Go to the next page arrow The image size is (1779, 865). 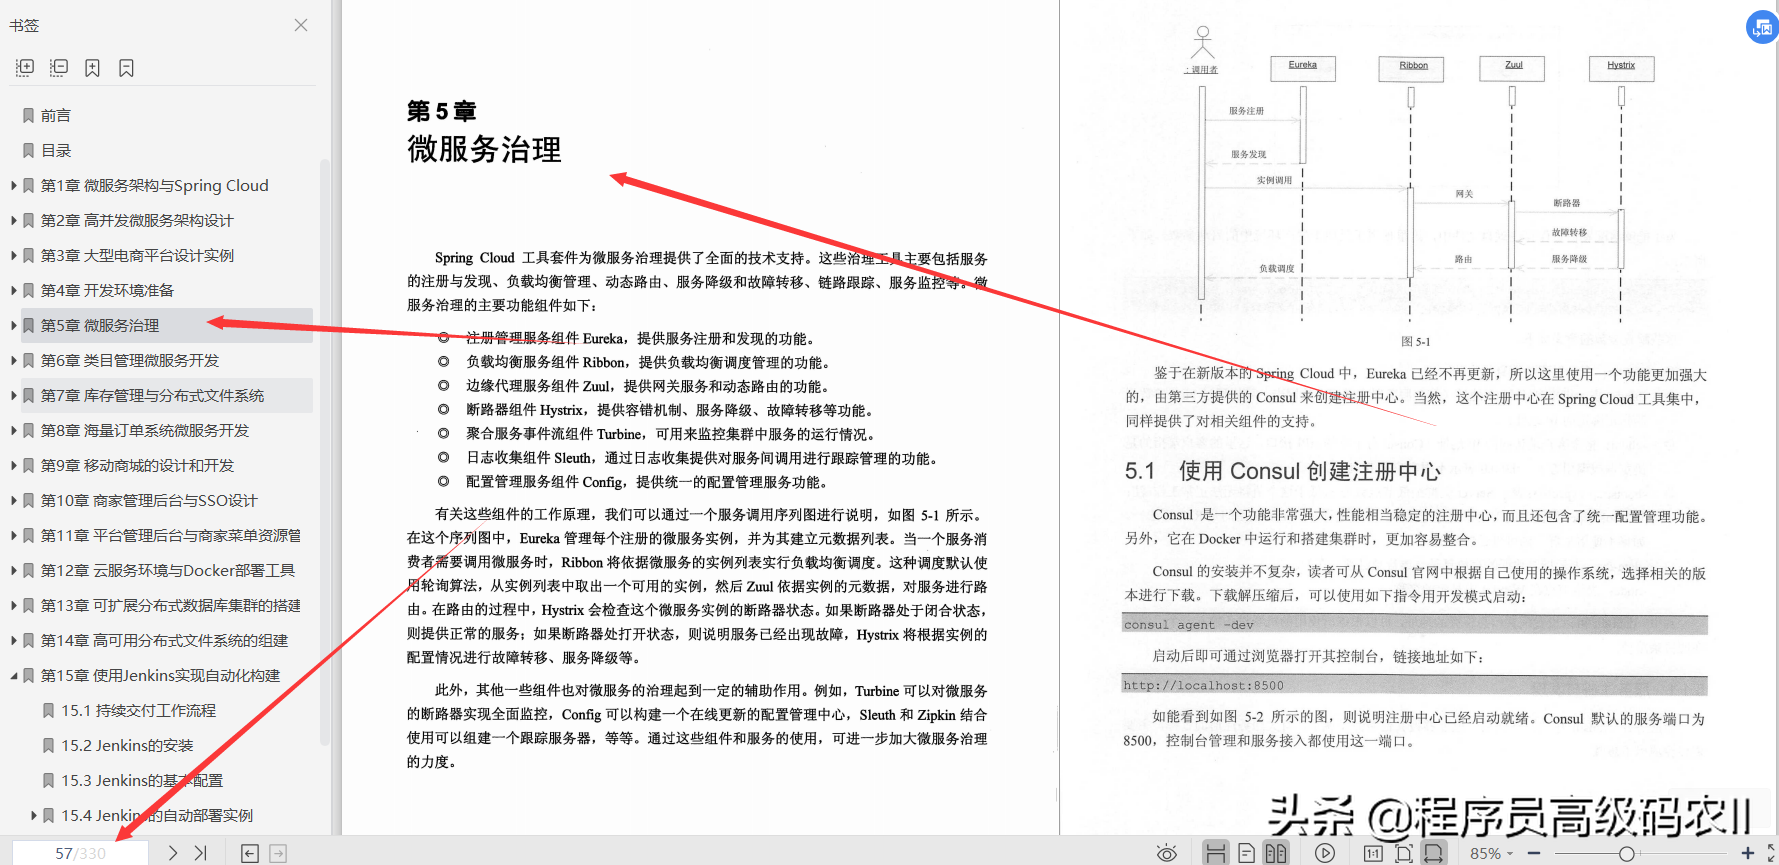coord(173,853)
